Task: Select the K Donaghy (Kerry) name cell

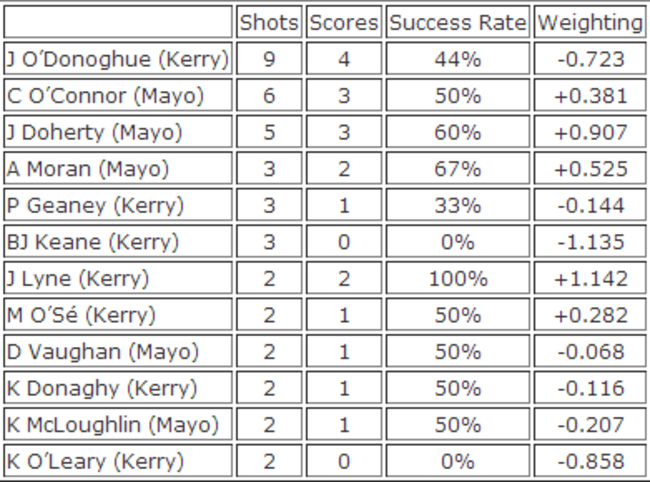Action: (101, 388)
